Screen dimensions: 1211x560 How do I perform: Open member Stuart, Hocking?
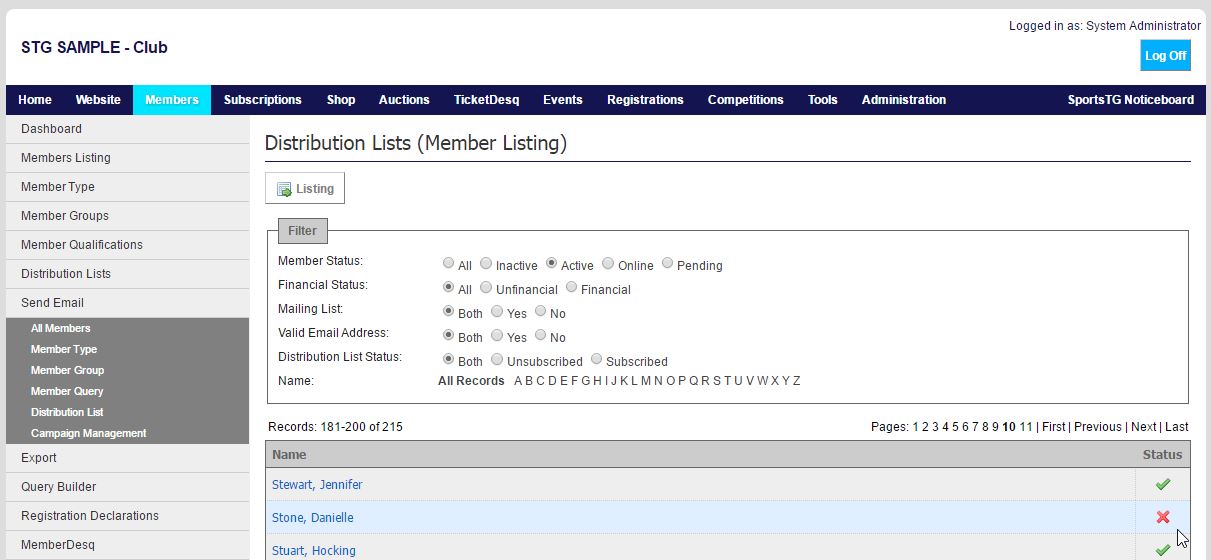[x=314, y=551]
